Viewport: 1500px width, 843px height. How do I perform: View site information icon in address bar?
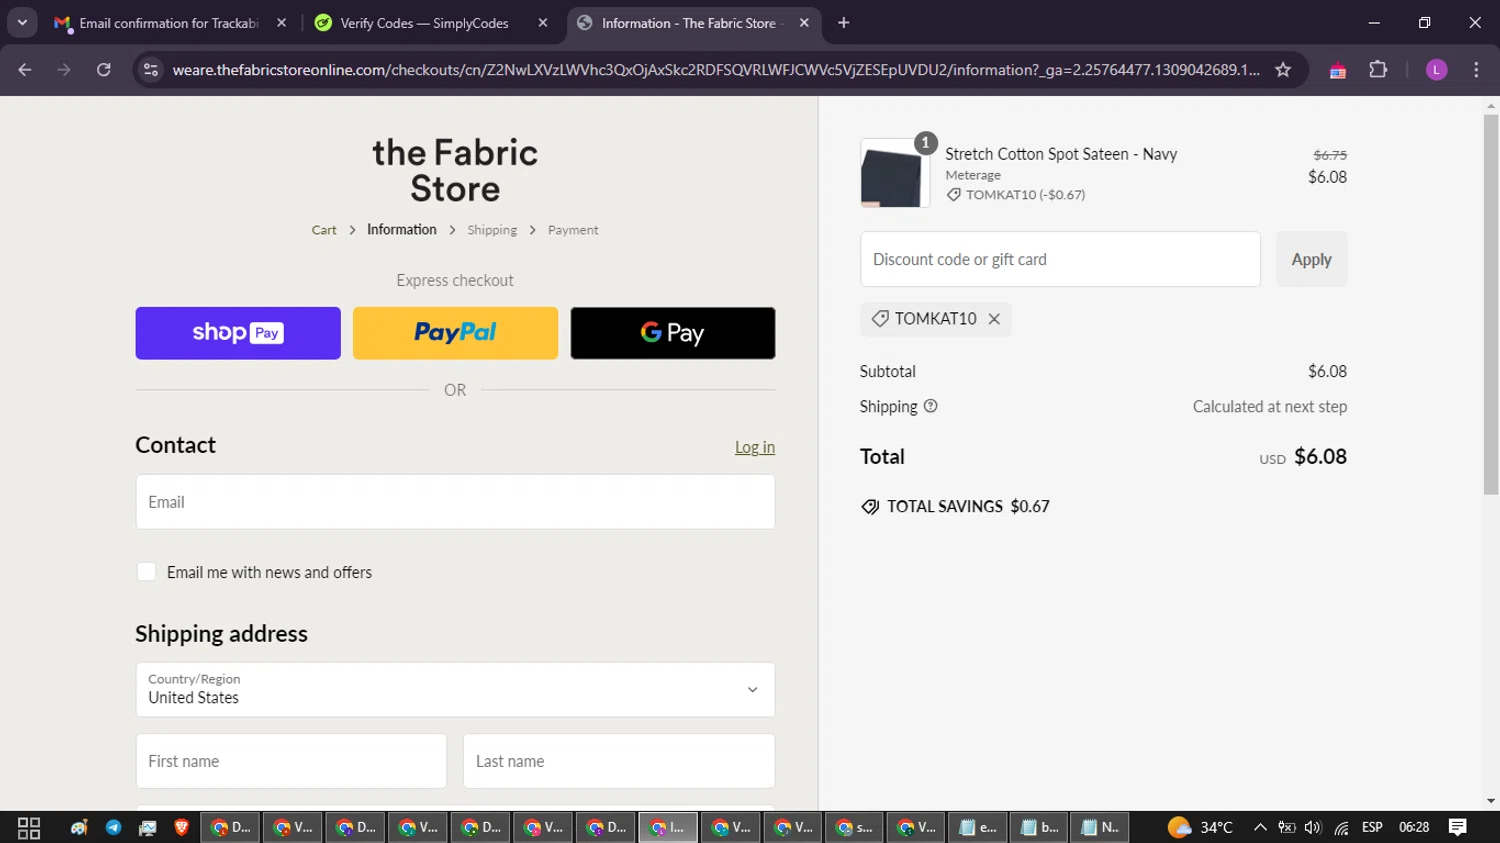(151, 70)
